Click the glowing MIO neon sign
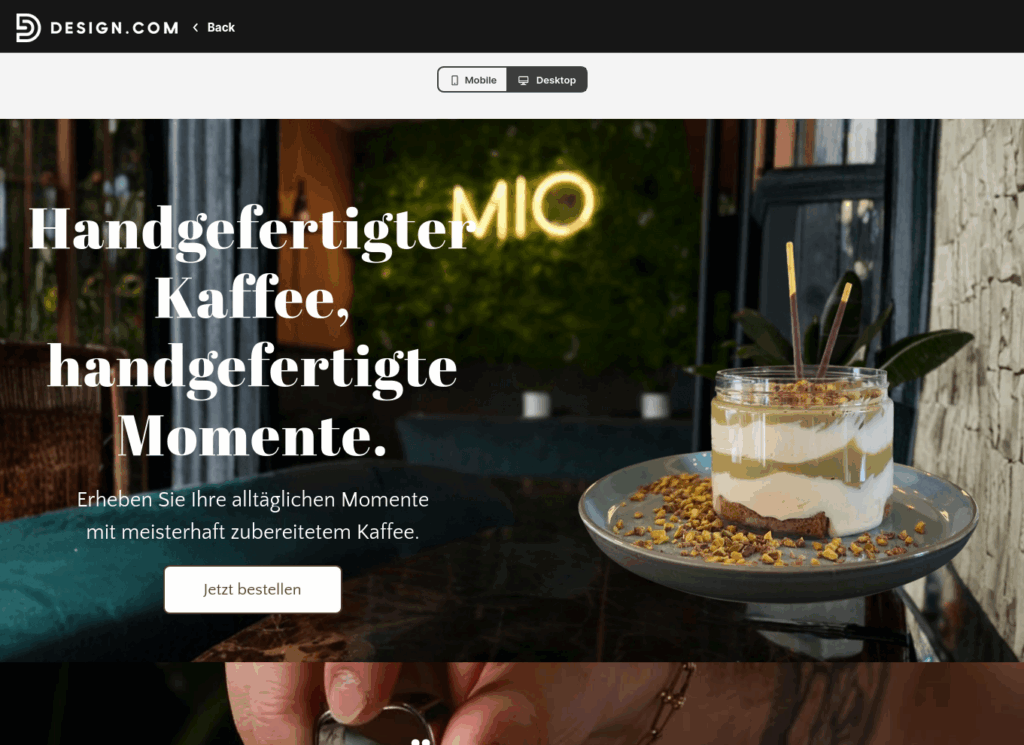This screenshot has height=745, width=1024. 523,206
